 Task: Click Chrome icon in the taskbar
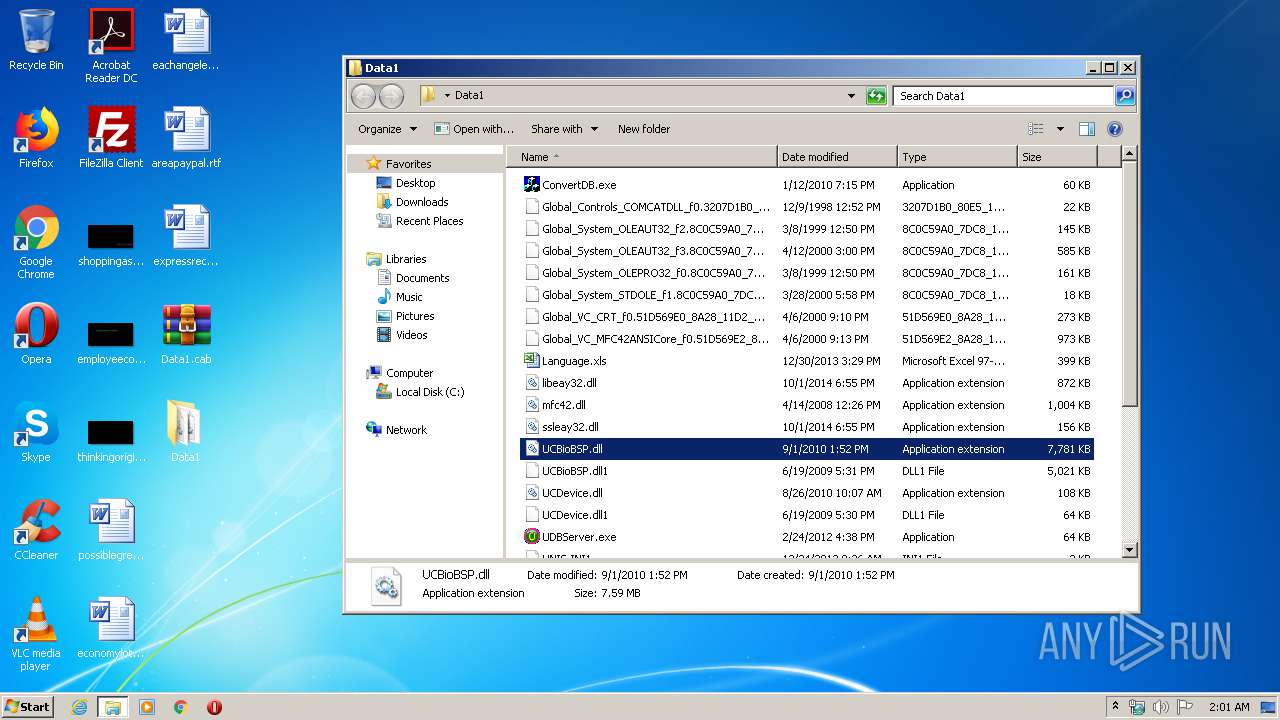coord(181,707)
